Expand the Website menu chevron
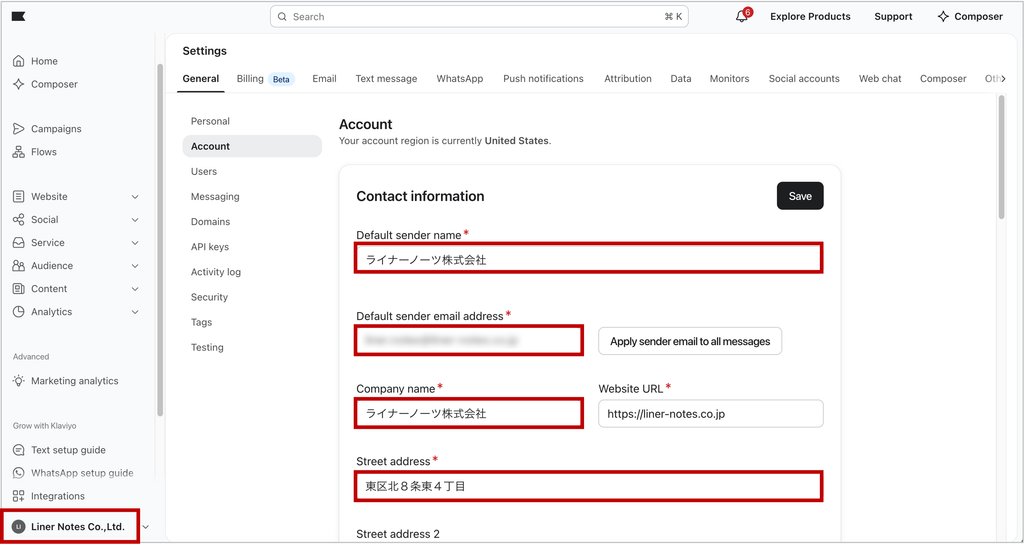The width and height of the screenshot is (1024, 544). 135,197
